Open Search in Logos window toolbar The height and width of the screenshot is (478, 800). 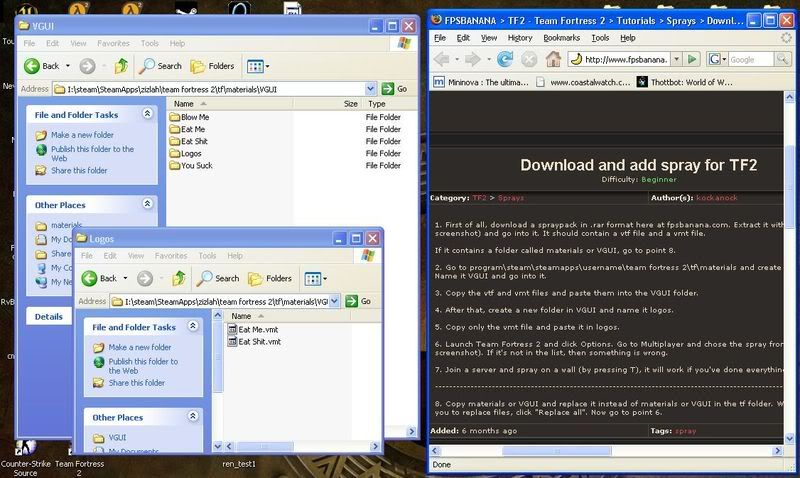point(218,278)
